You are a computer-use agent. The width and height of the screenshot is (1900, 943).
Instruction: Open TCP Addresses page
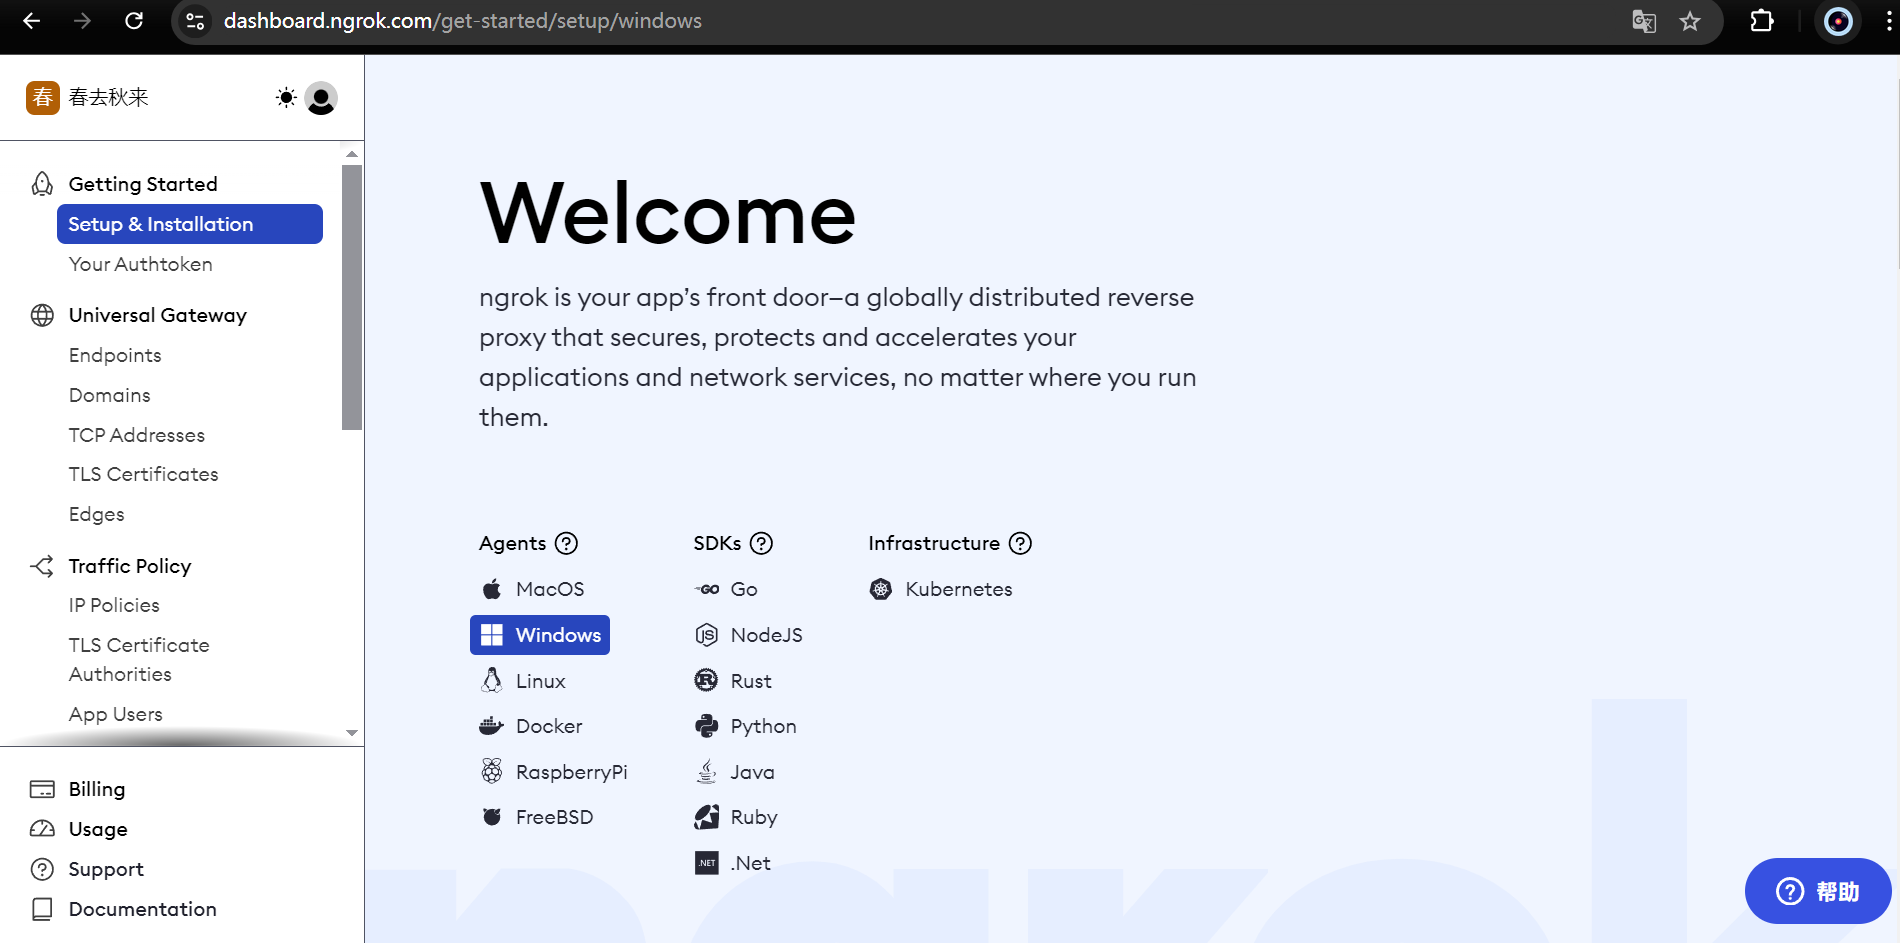coord(137,435)
